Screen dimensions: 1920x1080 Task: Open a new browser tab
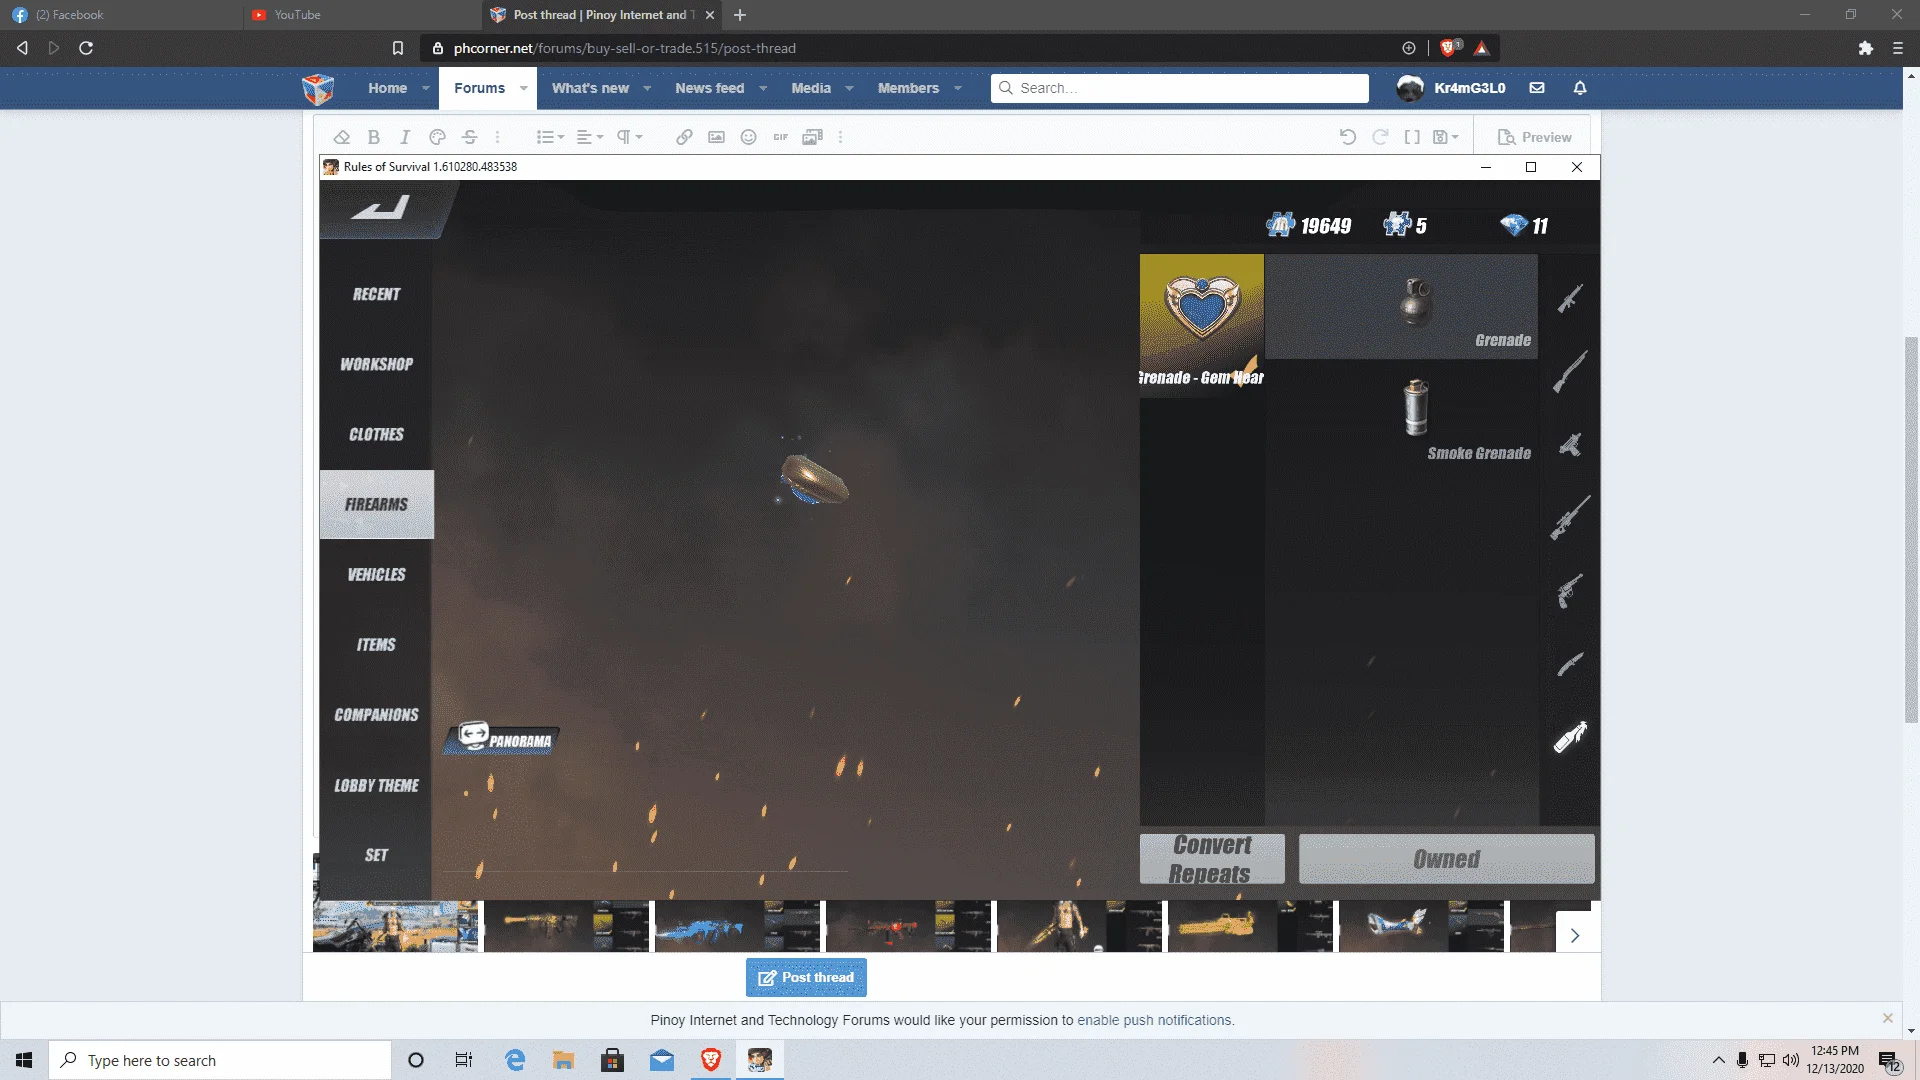[x=740, y=15]
